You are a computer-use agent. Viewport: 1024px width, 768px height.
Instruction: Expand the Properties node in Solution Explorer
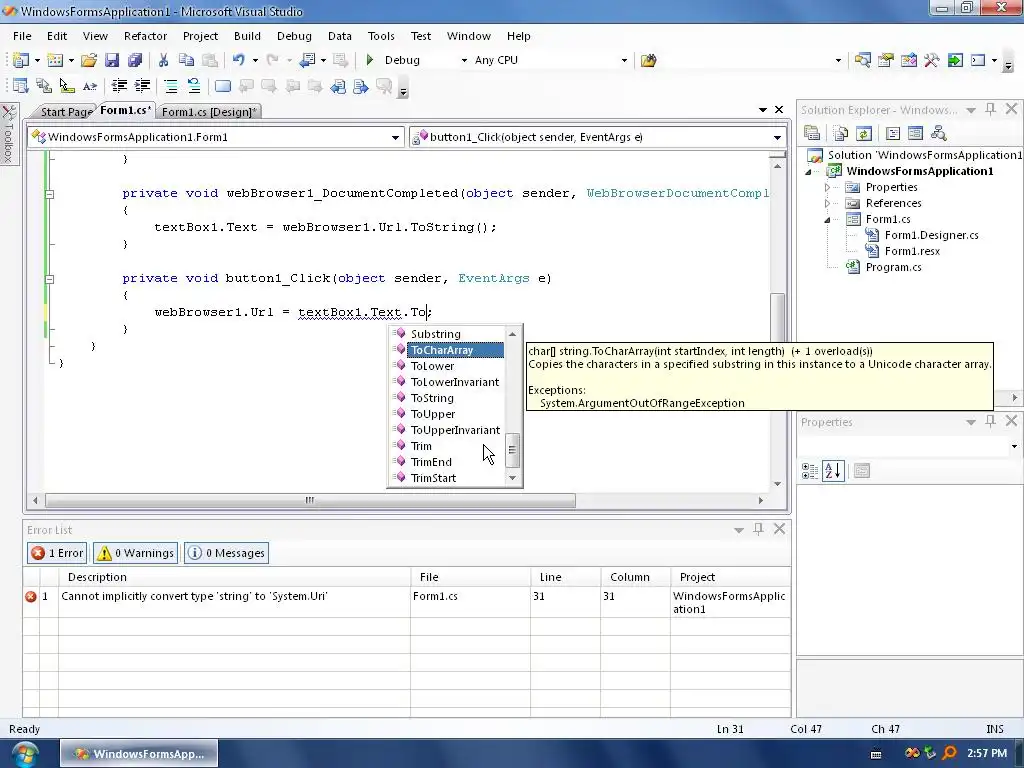(x=827, y=187)
